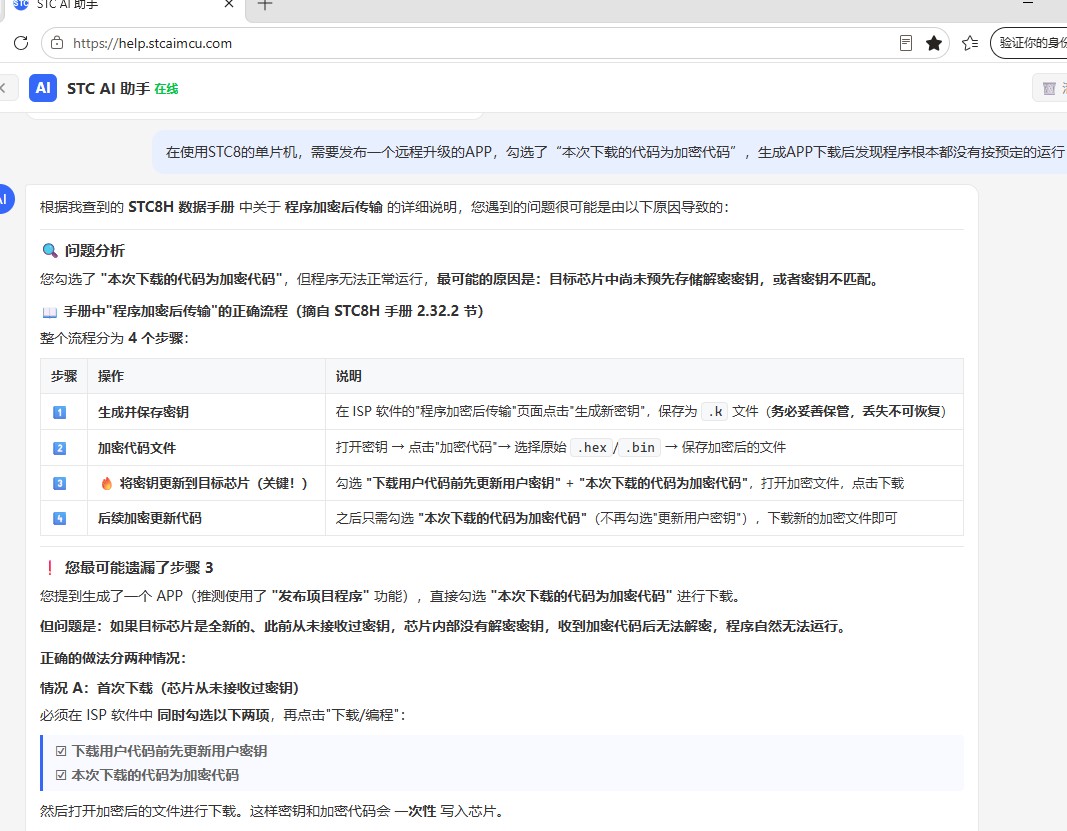Screen dimensions: 1067x831
Task: Click the checked 下载用户代码前先更新用户密钥 line
Action: tap(161, 751)
